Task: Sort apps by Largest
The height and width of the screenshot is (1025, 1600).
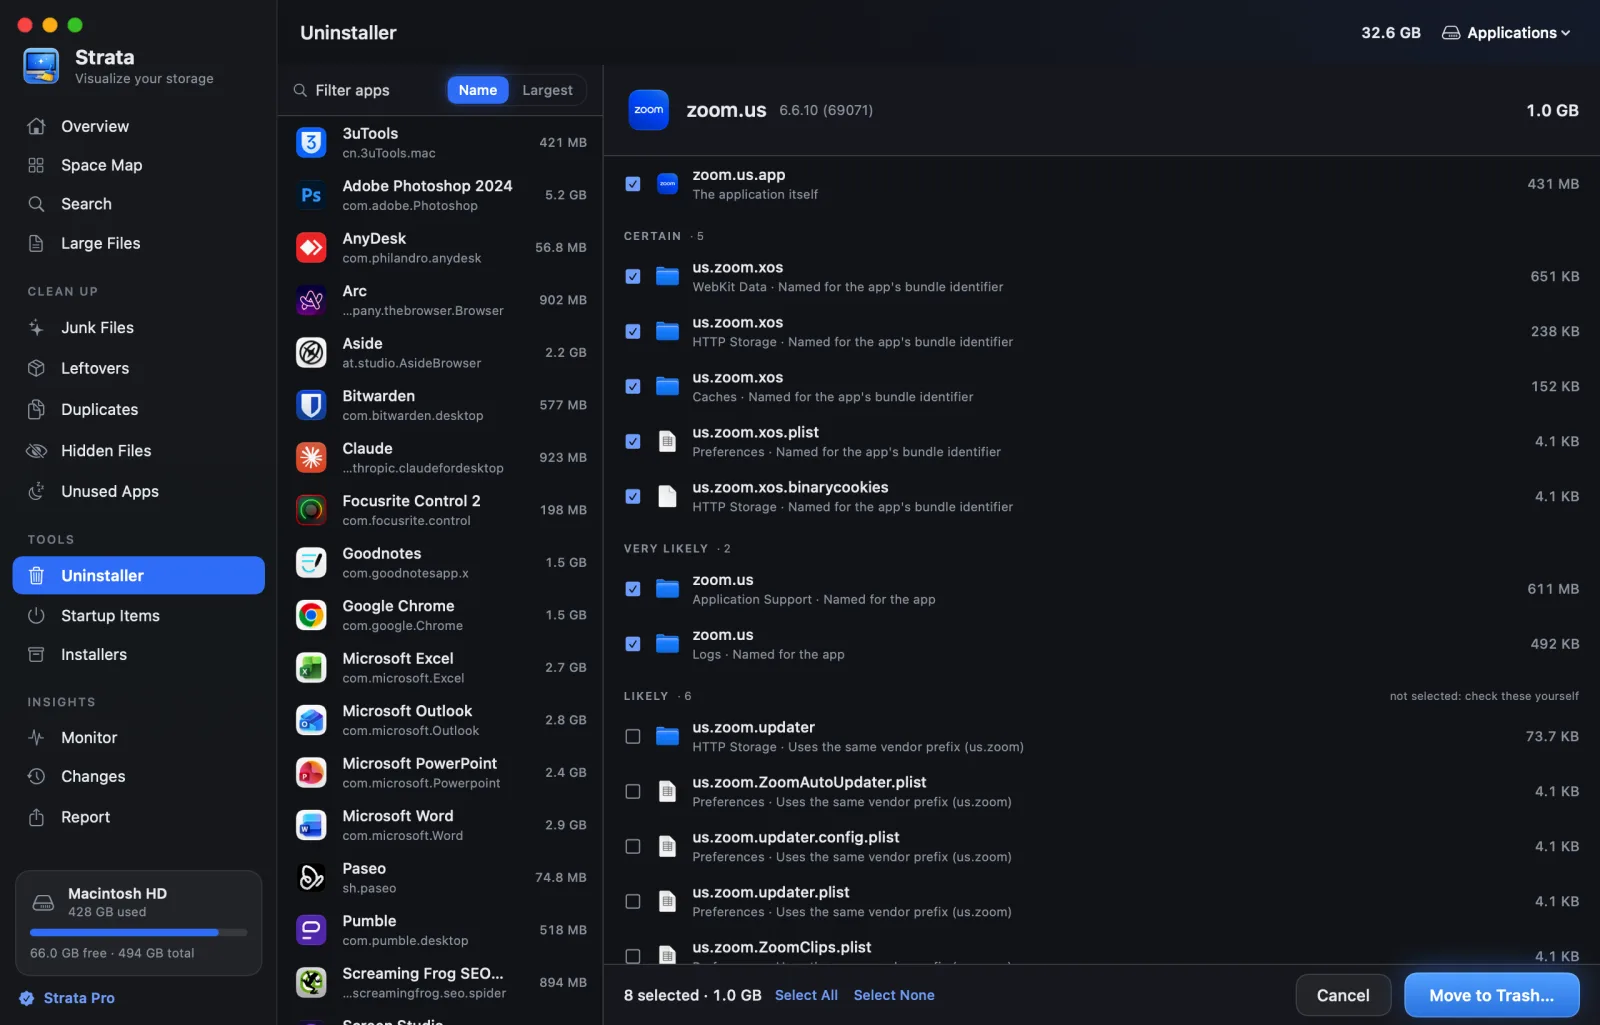Action: tap(547, 90)
